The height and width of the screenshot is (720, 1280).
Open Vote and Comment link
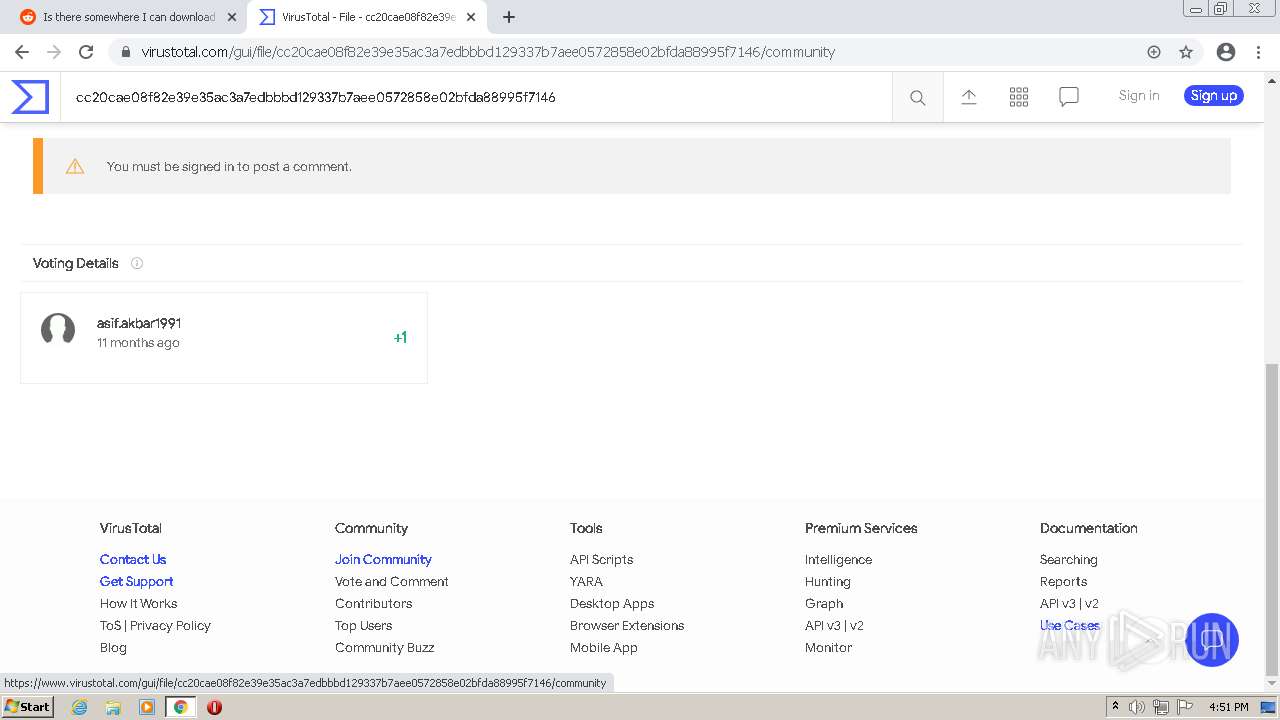tap(392, 581)
